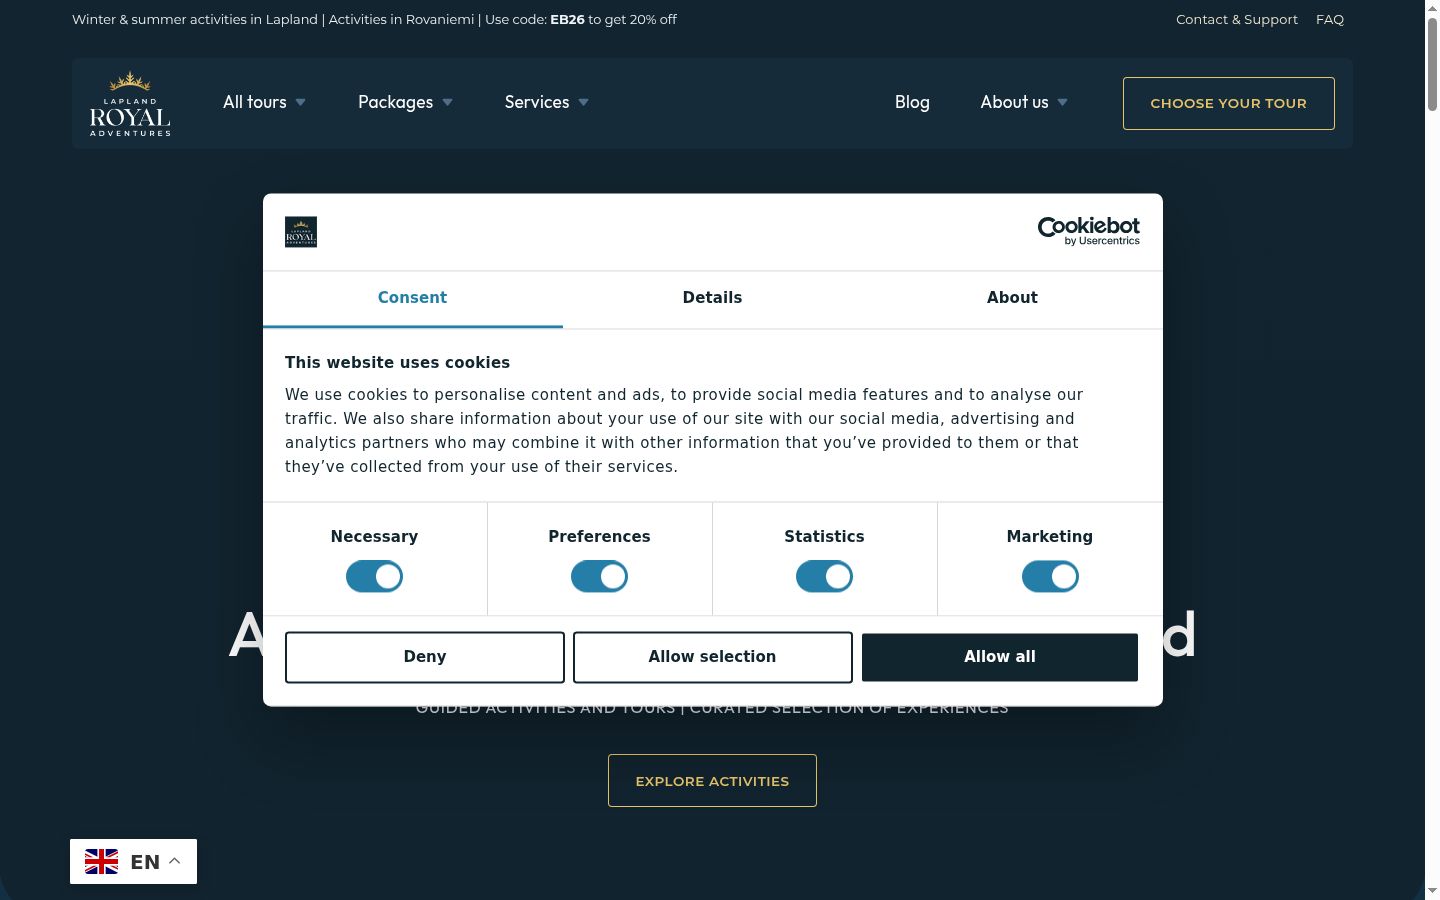Switch to the Details tab
The image size is (1440, 900).
[712, 298]
